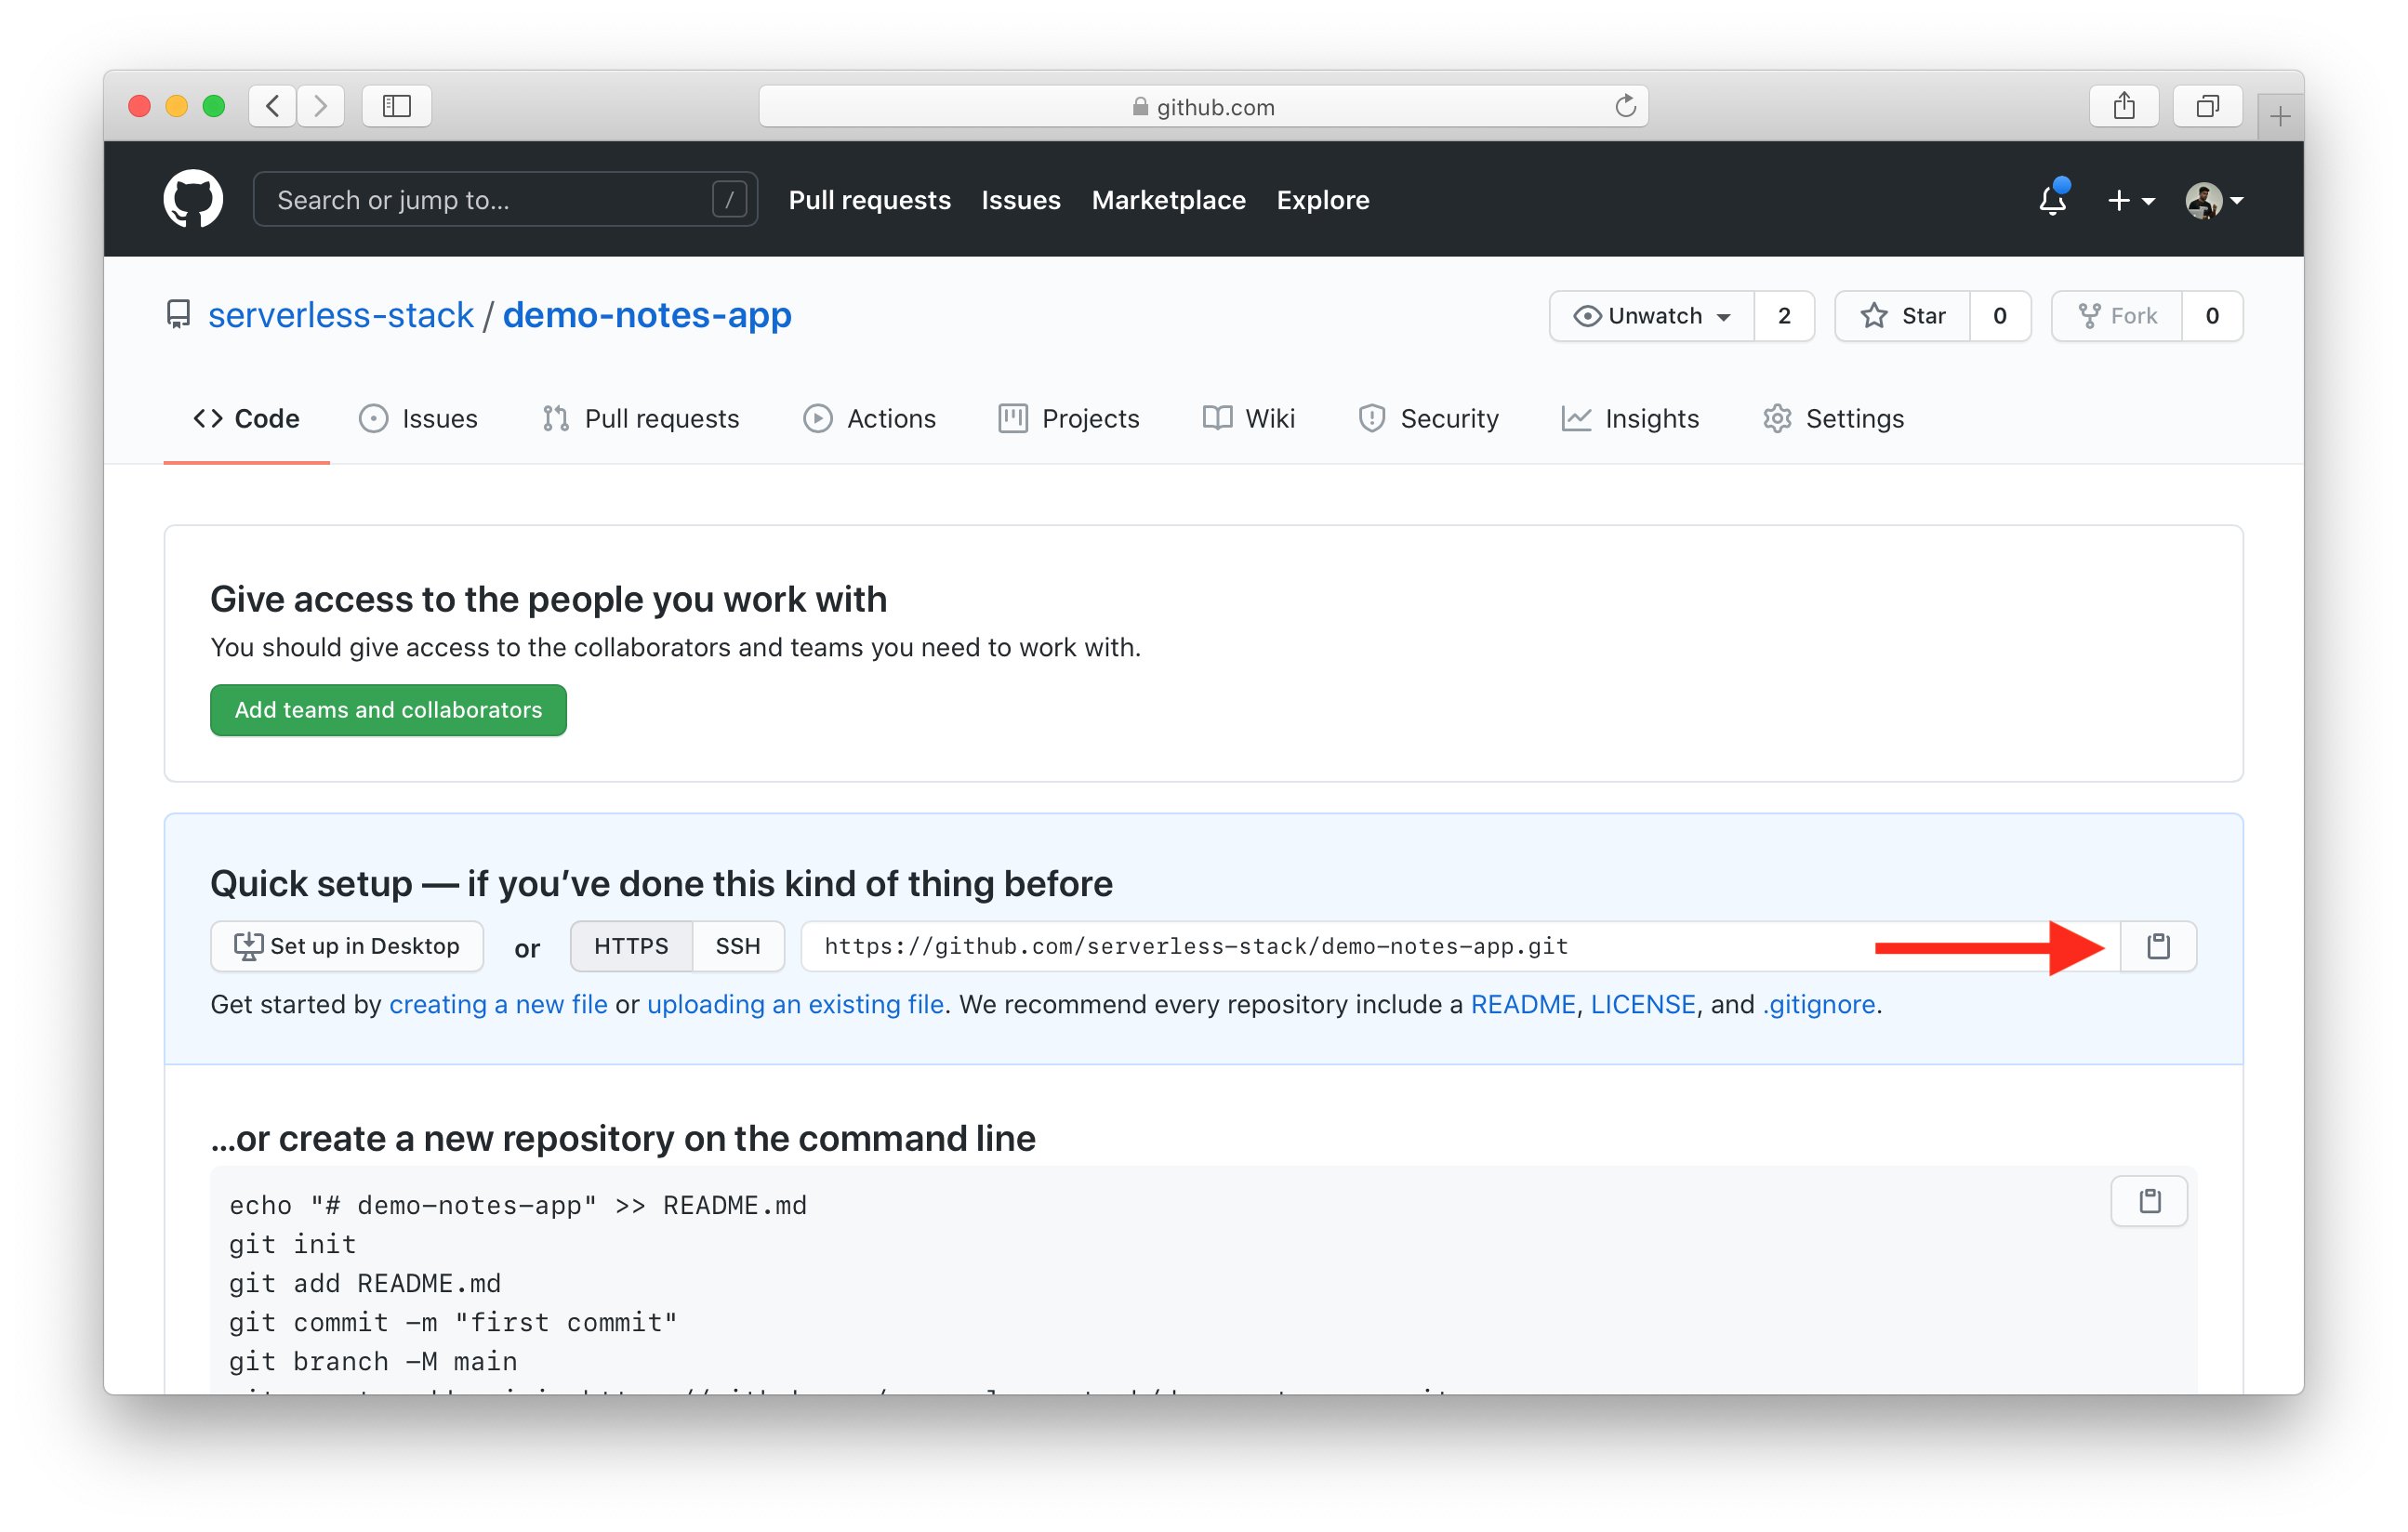
Task: Click the Star count toggle button
Action: click(2001, 316)
